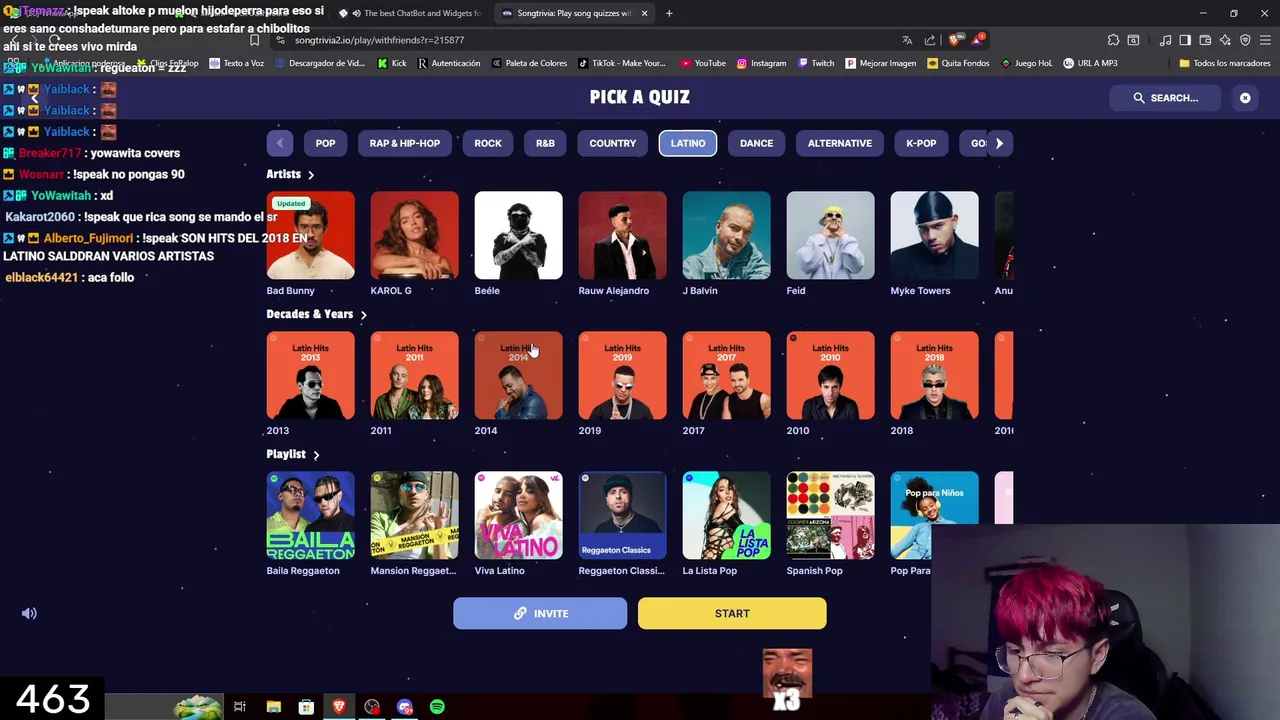Click the Brave Shields icon in address bar
Screen dimensions: 1280x720
point(955,40)
